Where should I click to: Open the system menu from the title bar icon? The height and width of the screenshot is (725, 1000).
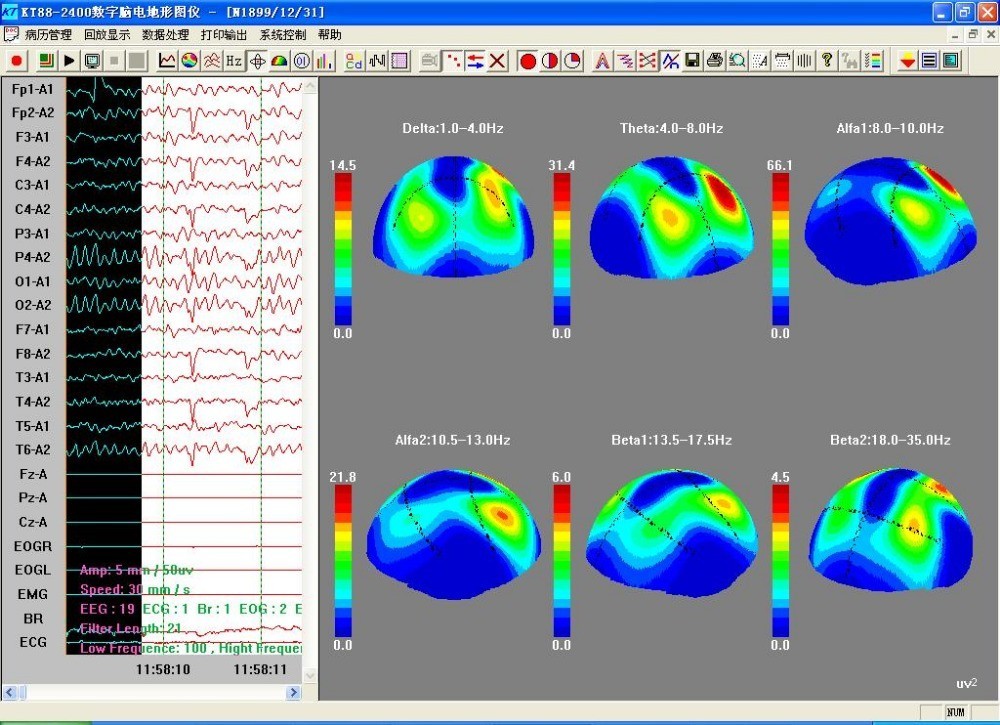10,11
